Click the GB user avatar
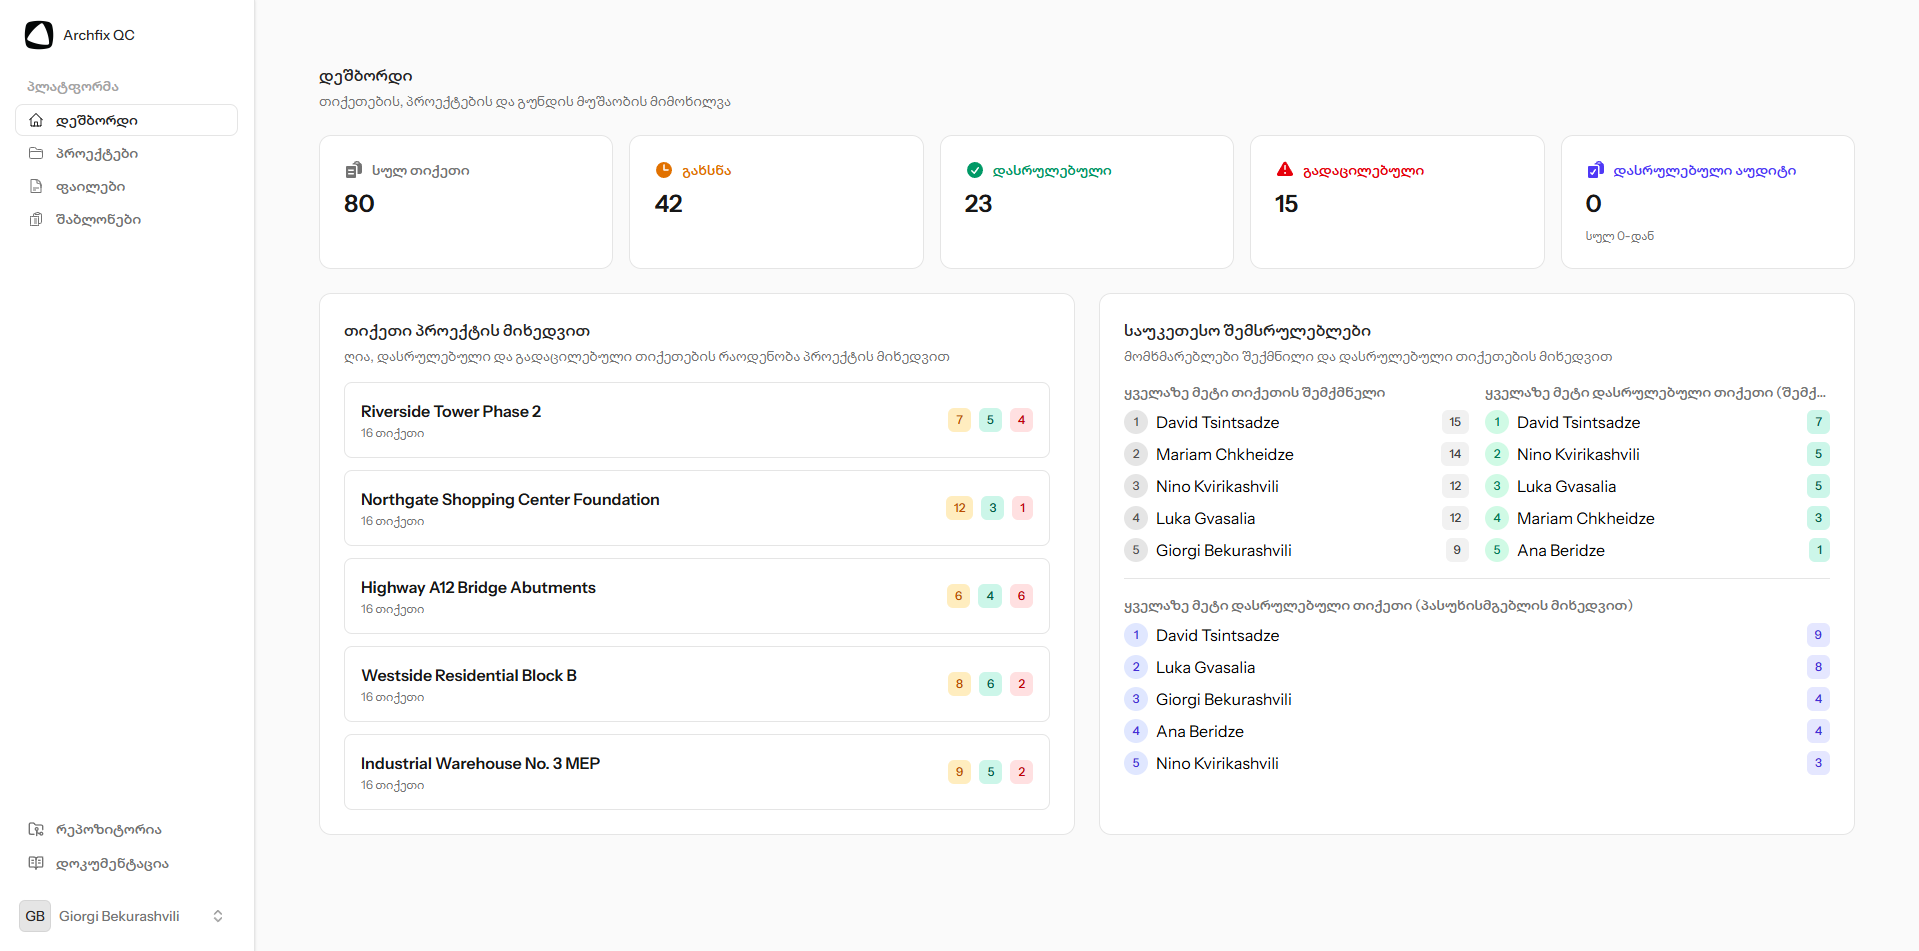This screenshot has width=1919, height=951. pyautogui.click(x=35, y=916)
